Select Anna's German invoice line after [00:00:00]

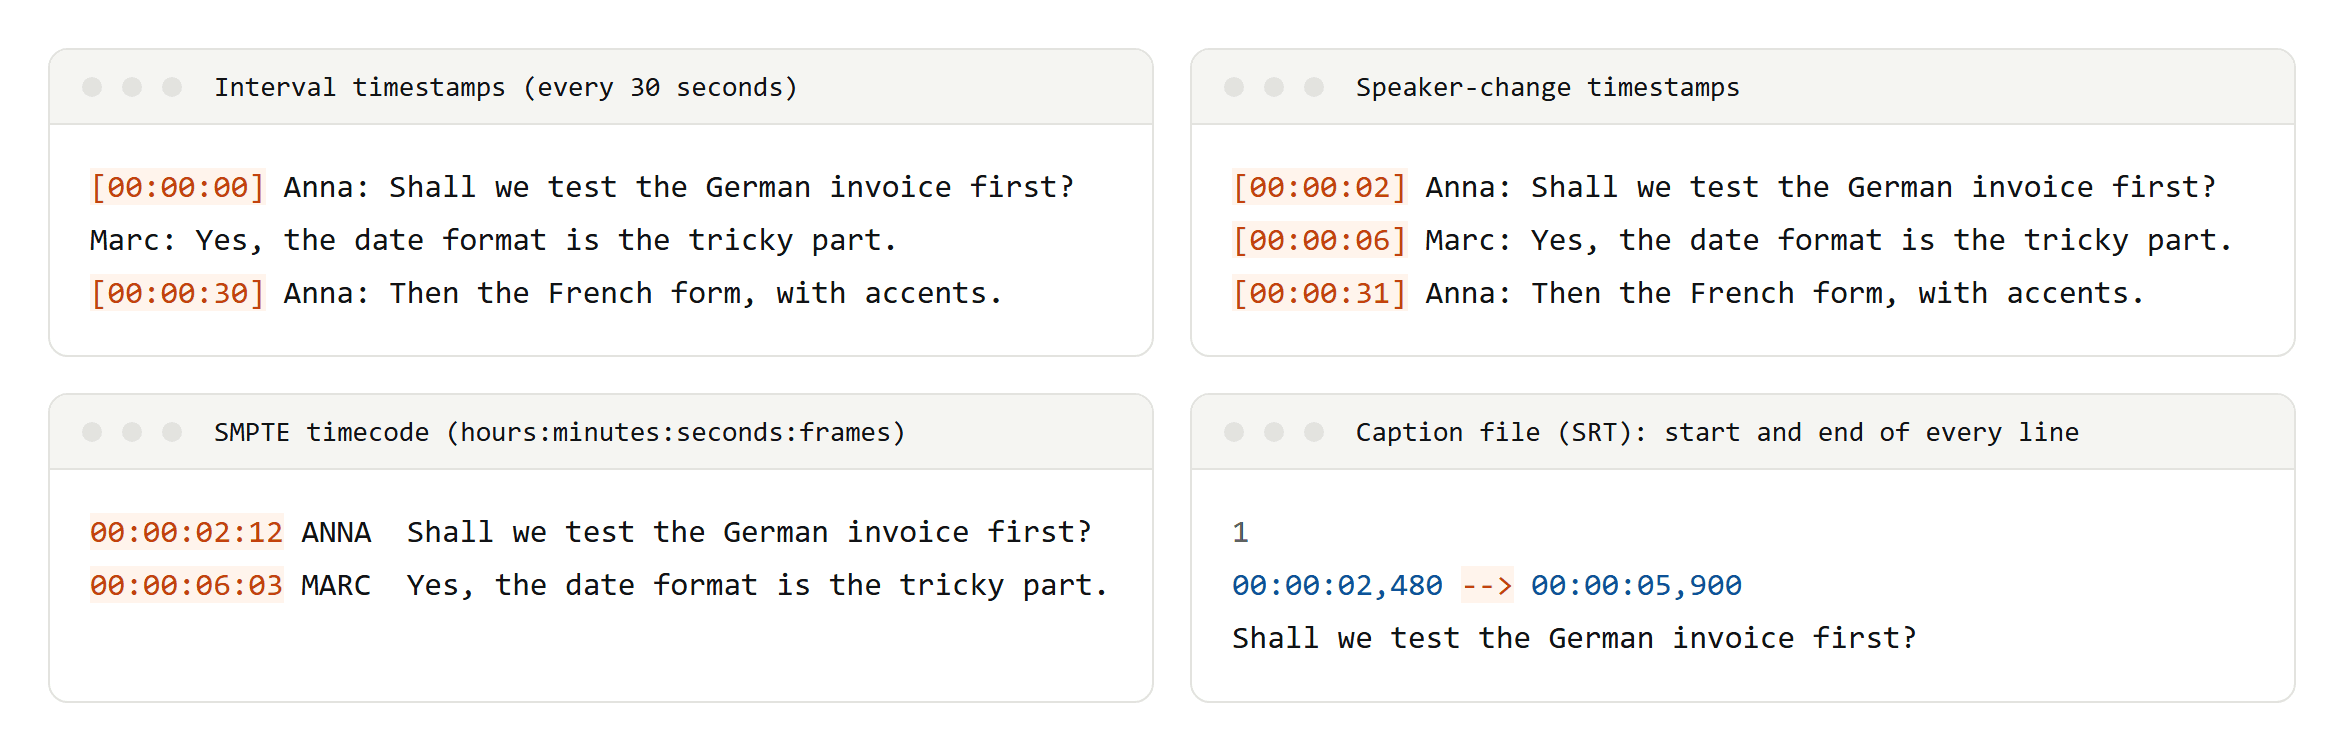click(x=678, y=188)
